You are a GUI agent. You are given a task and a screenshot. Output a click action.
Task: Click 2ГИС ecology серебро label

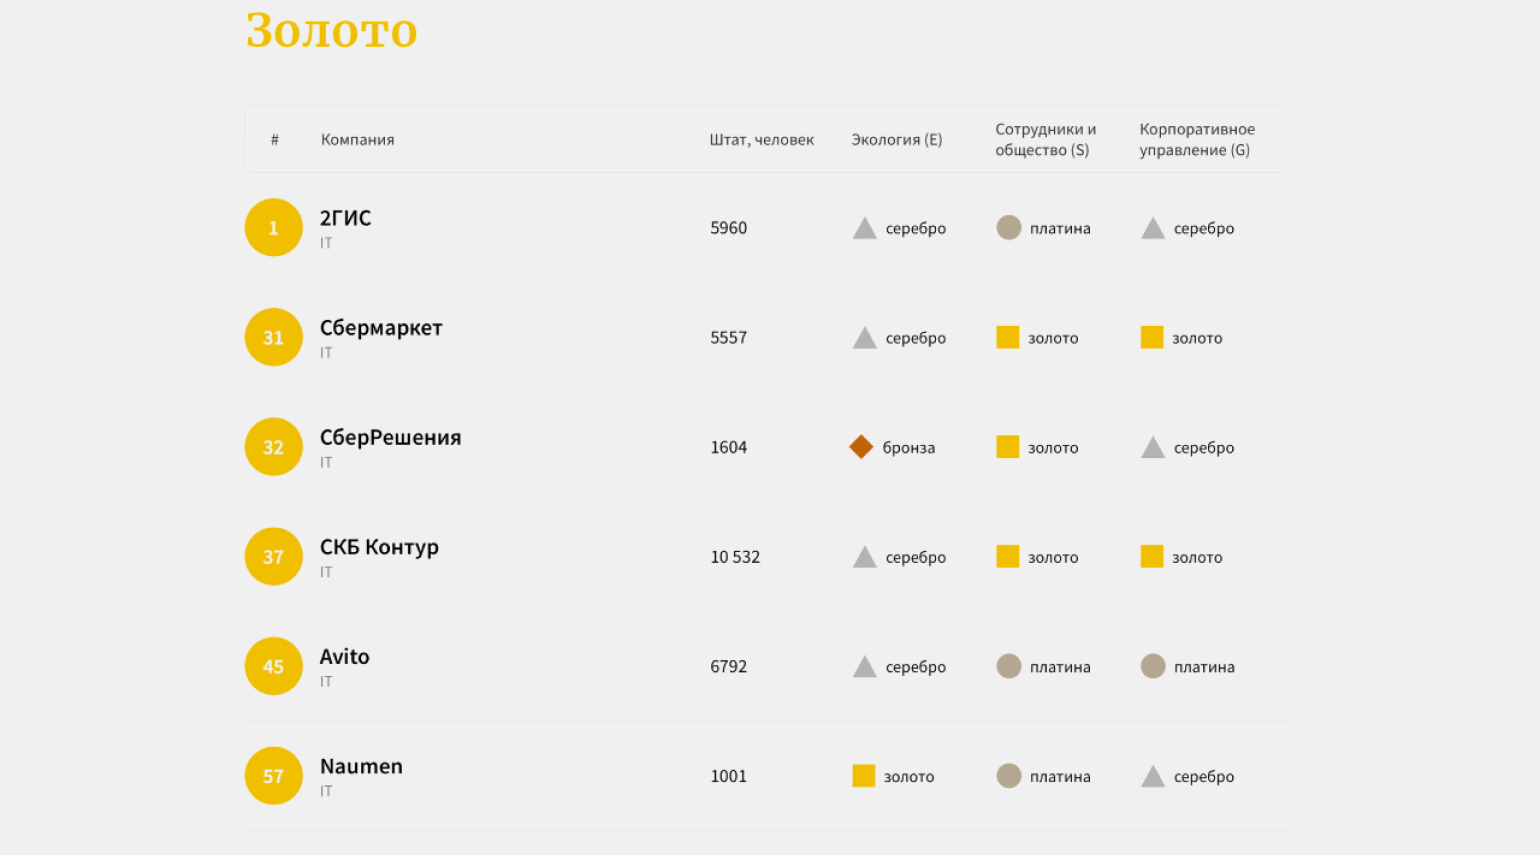click(916, 229)
